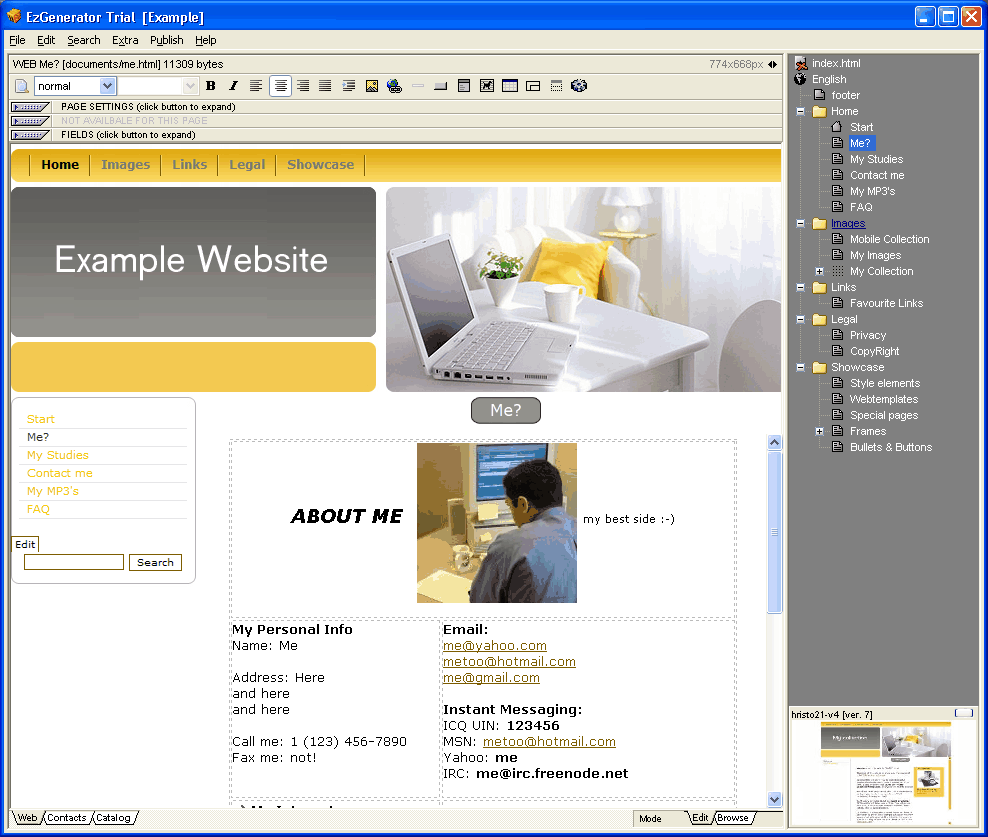Screen dimensions: 988x837
Task: Click the insert image icon
Action: click(372, 86)
